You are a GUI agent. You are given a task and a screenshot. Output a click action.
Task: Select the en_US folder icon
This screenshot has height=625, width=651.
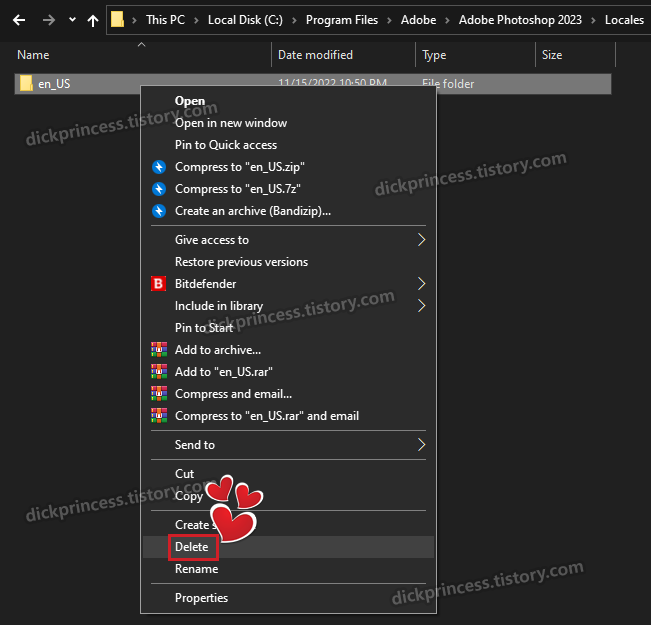pos(26,83)
